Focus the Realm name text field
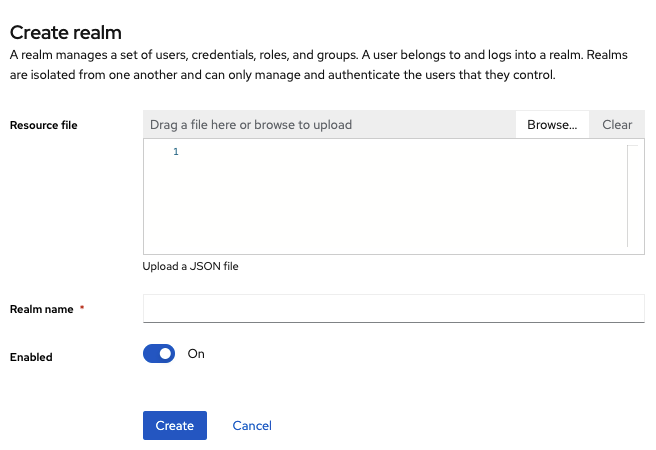 [394, 309]
